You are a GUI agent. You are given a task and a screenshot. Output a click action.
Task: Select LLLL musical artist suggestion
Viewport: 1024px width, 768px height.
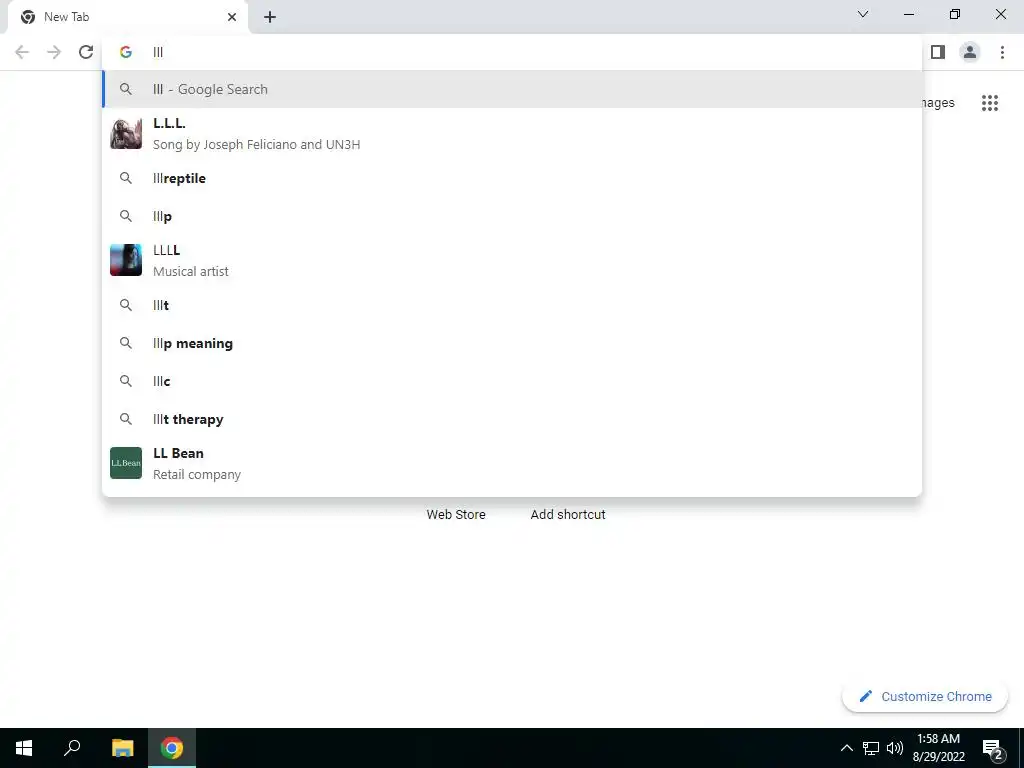(513, 261)
